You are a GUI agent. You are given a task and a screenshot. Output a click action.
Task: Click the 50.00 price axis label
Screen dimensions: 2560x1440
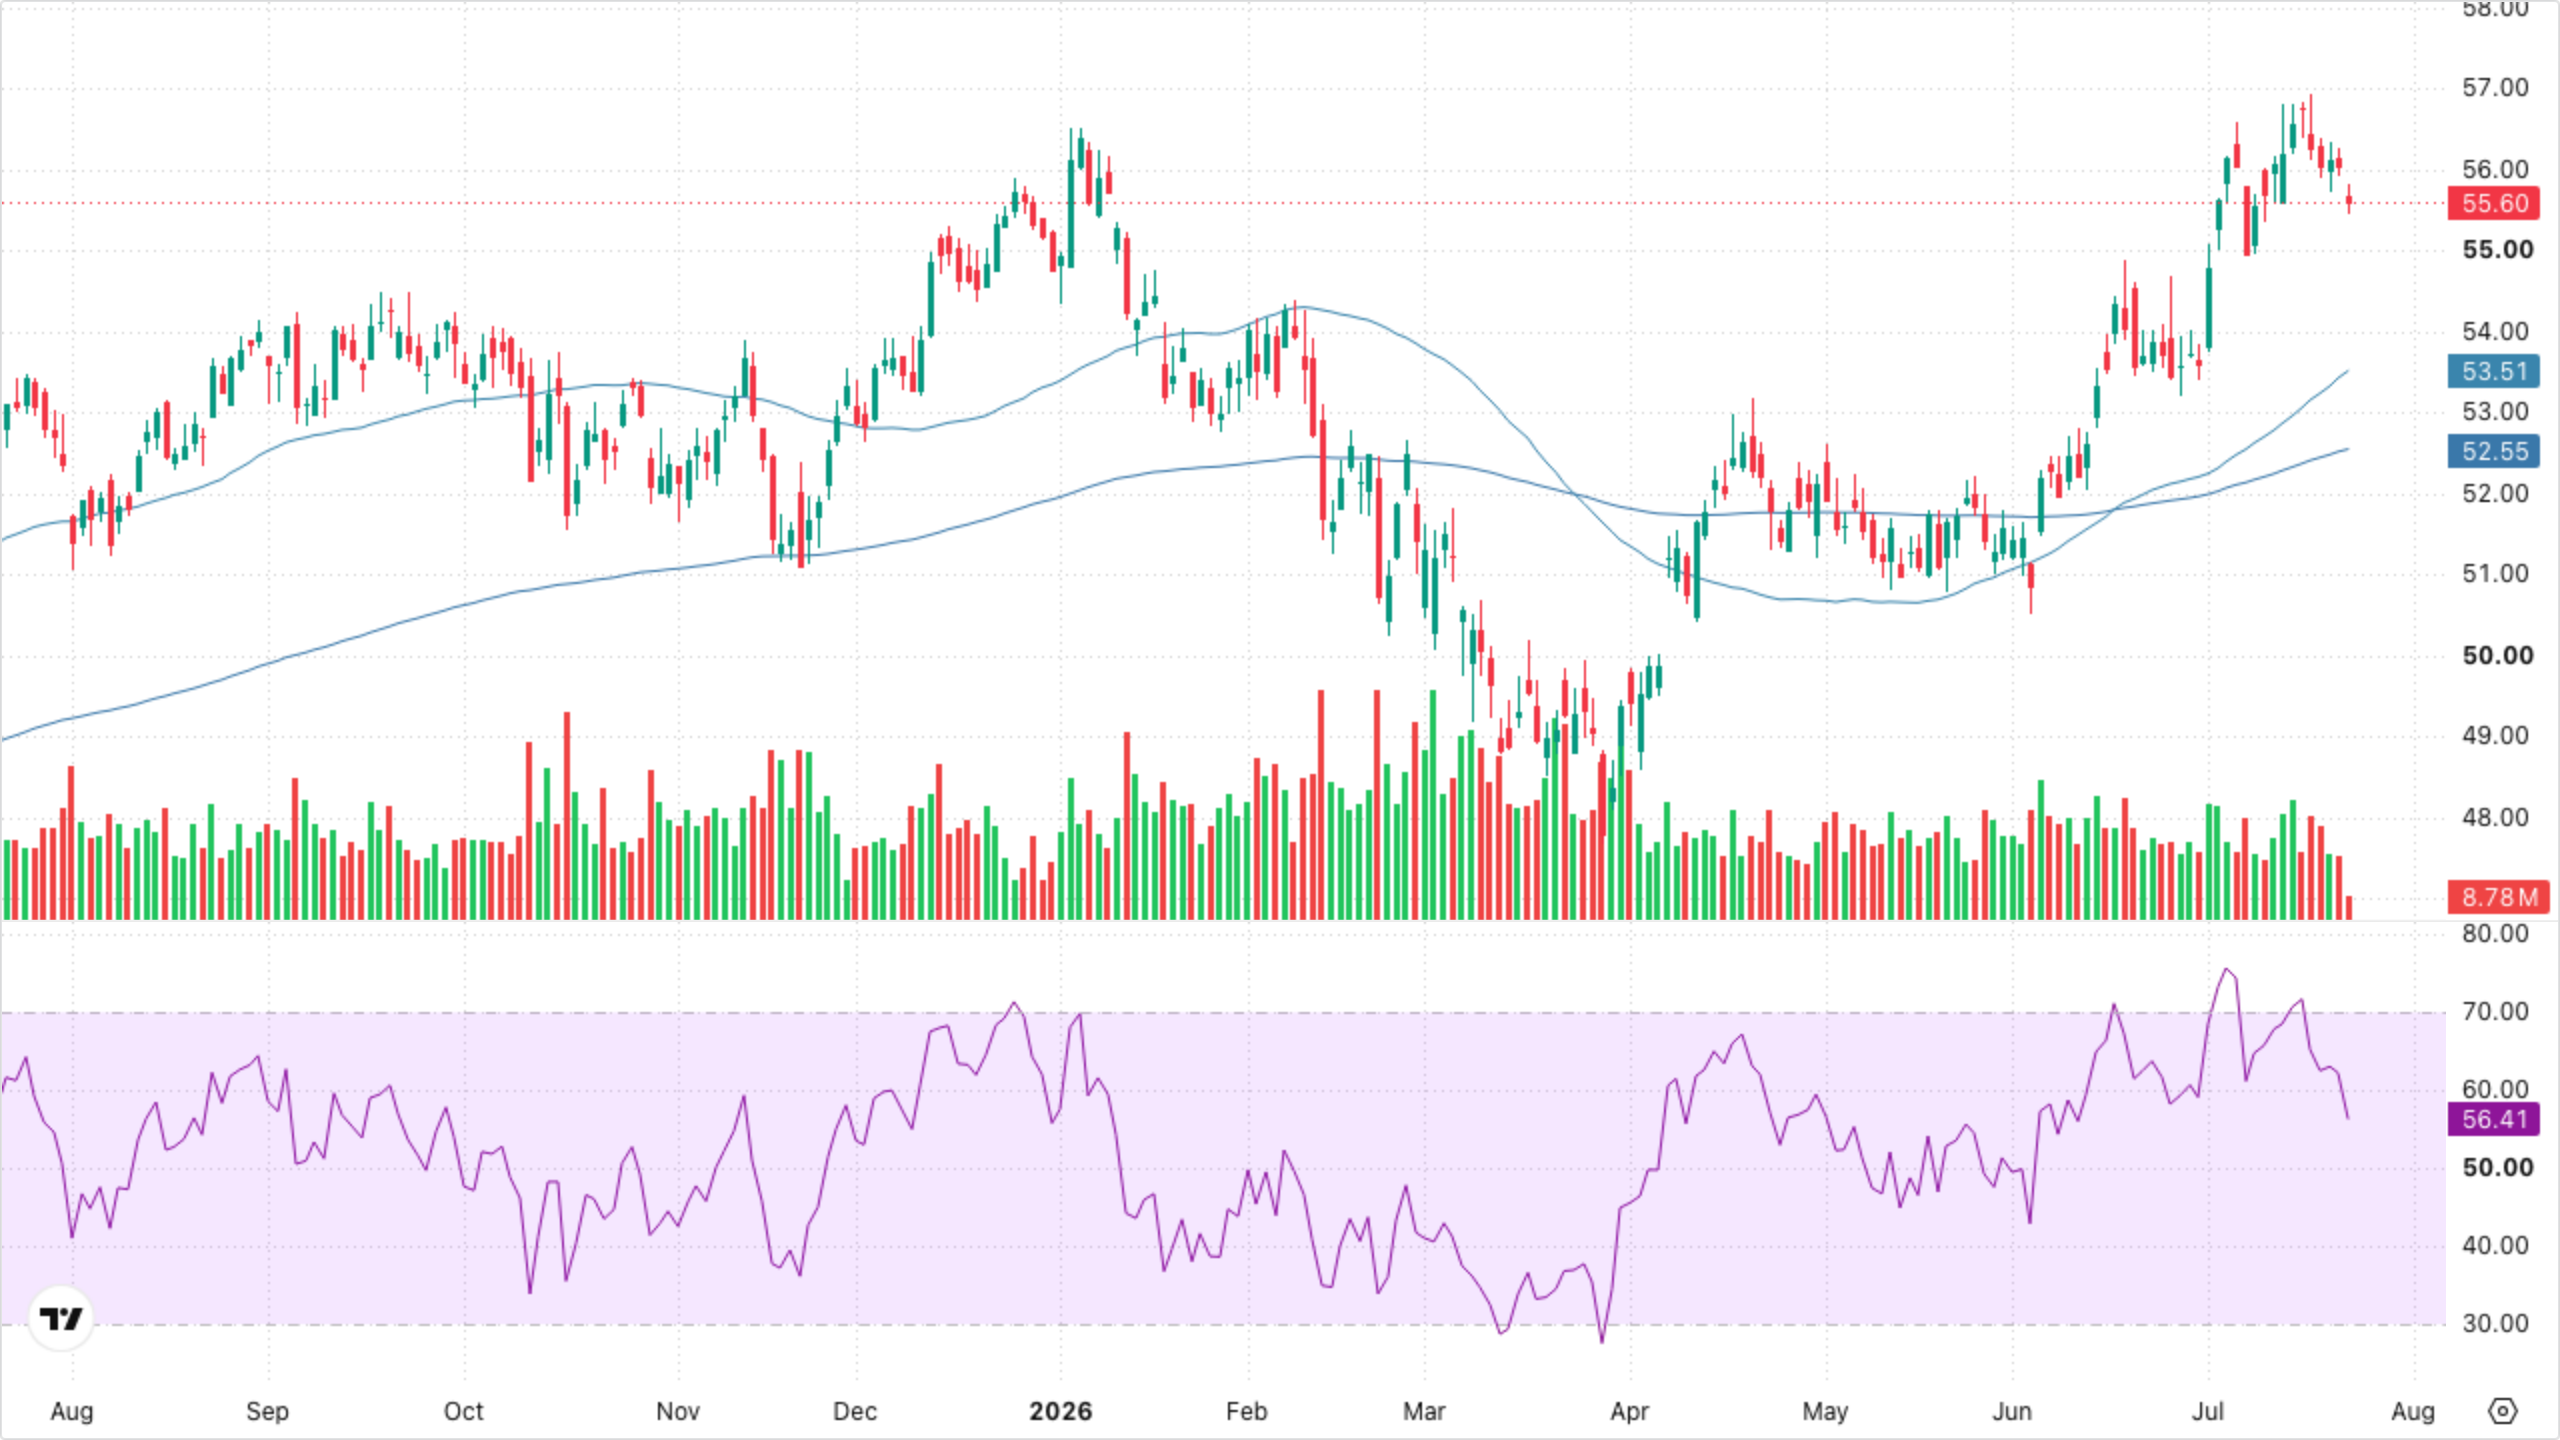2498,656
